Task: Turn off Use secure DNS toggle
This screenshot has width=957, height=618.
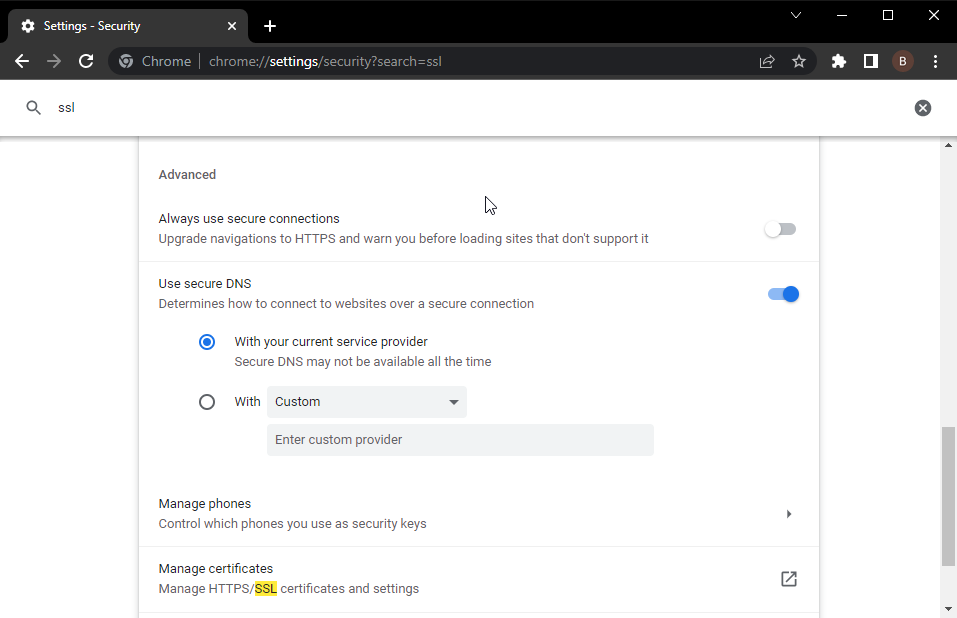Action: click(784, 294)
